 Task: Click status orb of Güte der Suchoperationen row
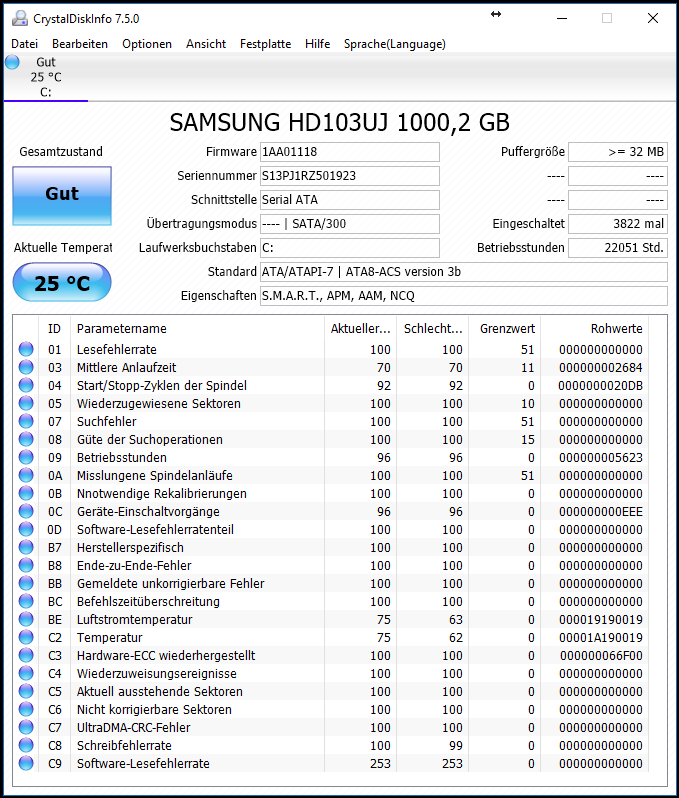click(x=26, y=439)
